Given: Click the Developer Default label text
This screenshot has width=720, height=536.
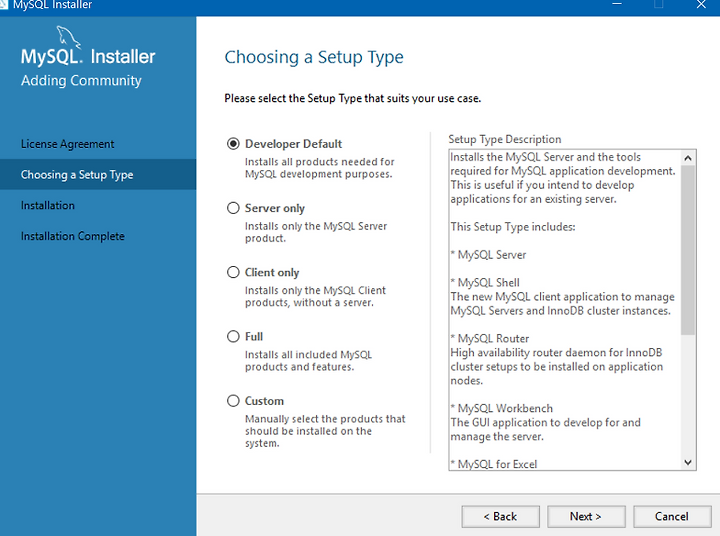Looking at the screenshot, I should click(x=293, y=144).
